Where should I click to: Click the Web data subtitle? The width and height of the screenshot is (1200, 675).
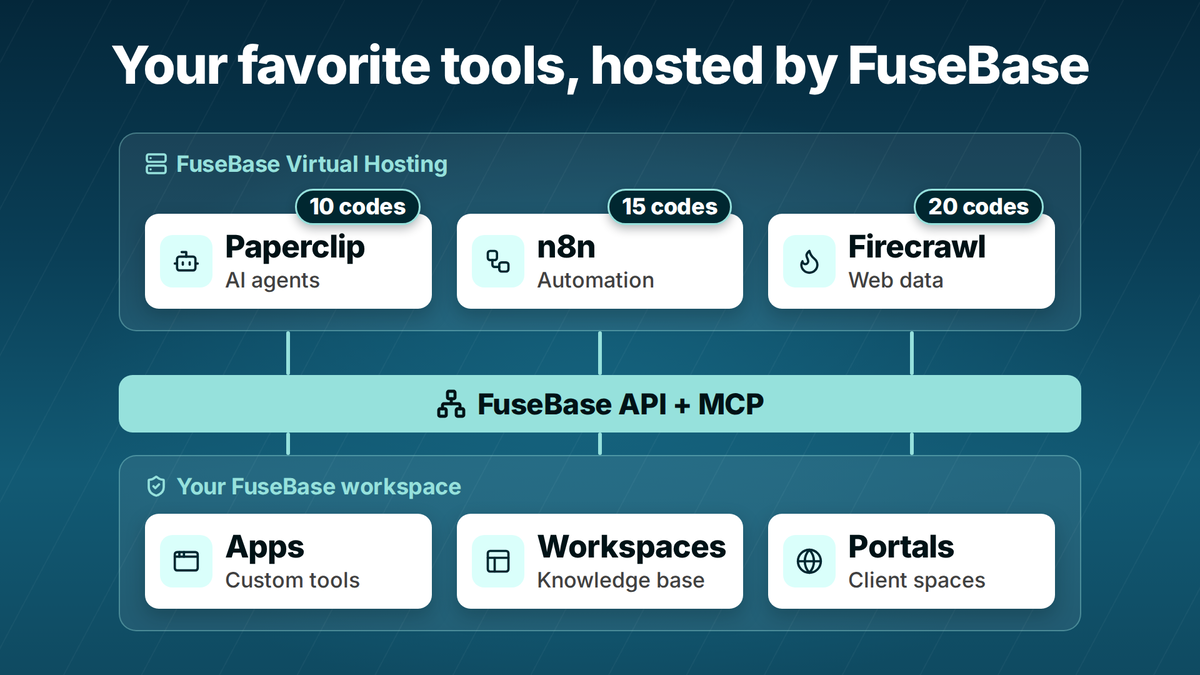coord(896,280)
